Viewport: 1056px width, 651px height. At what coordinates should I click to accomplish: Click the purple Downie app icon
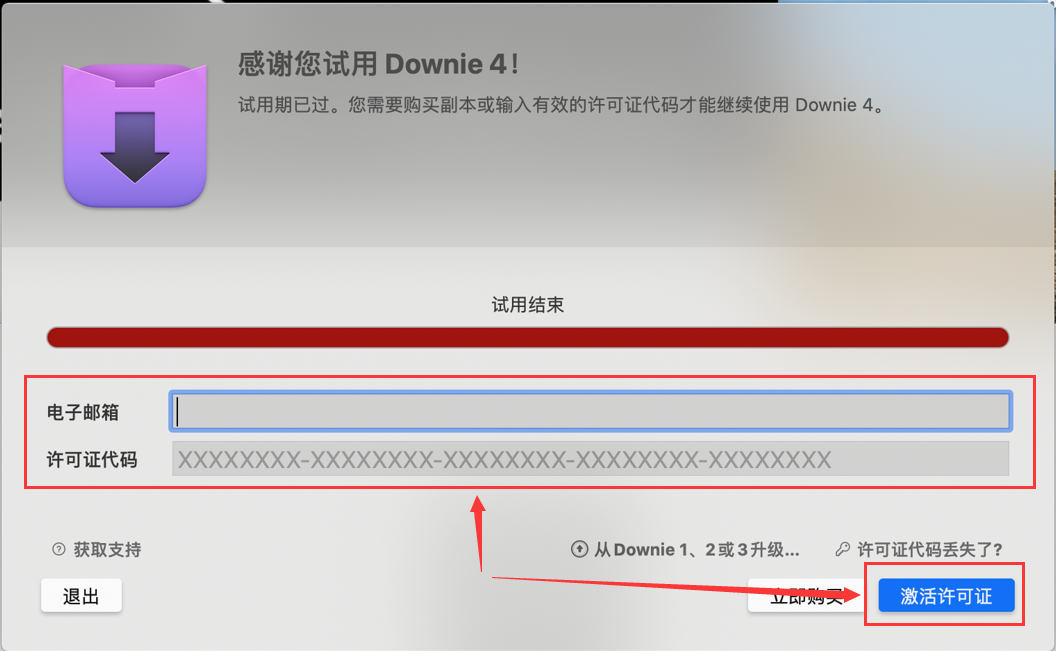pyautogui.click(x=135, y=135)
